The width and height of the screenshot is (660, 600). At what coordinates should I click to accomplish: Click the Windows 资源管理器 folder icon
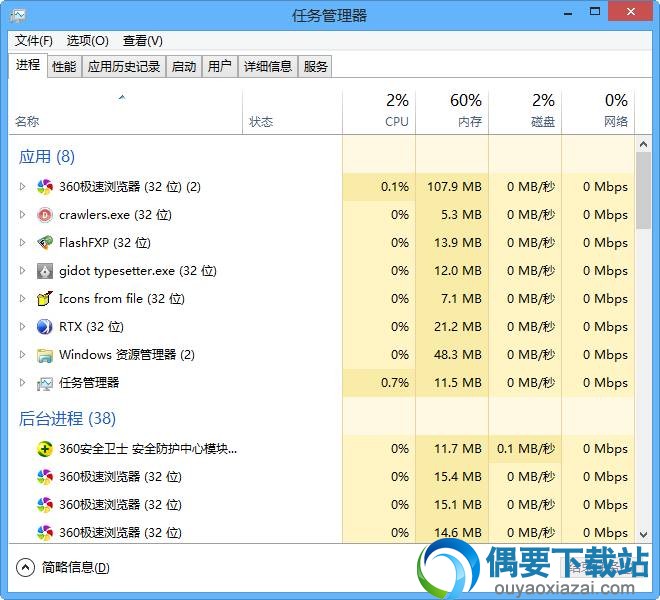click(x=45, y=355)
